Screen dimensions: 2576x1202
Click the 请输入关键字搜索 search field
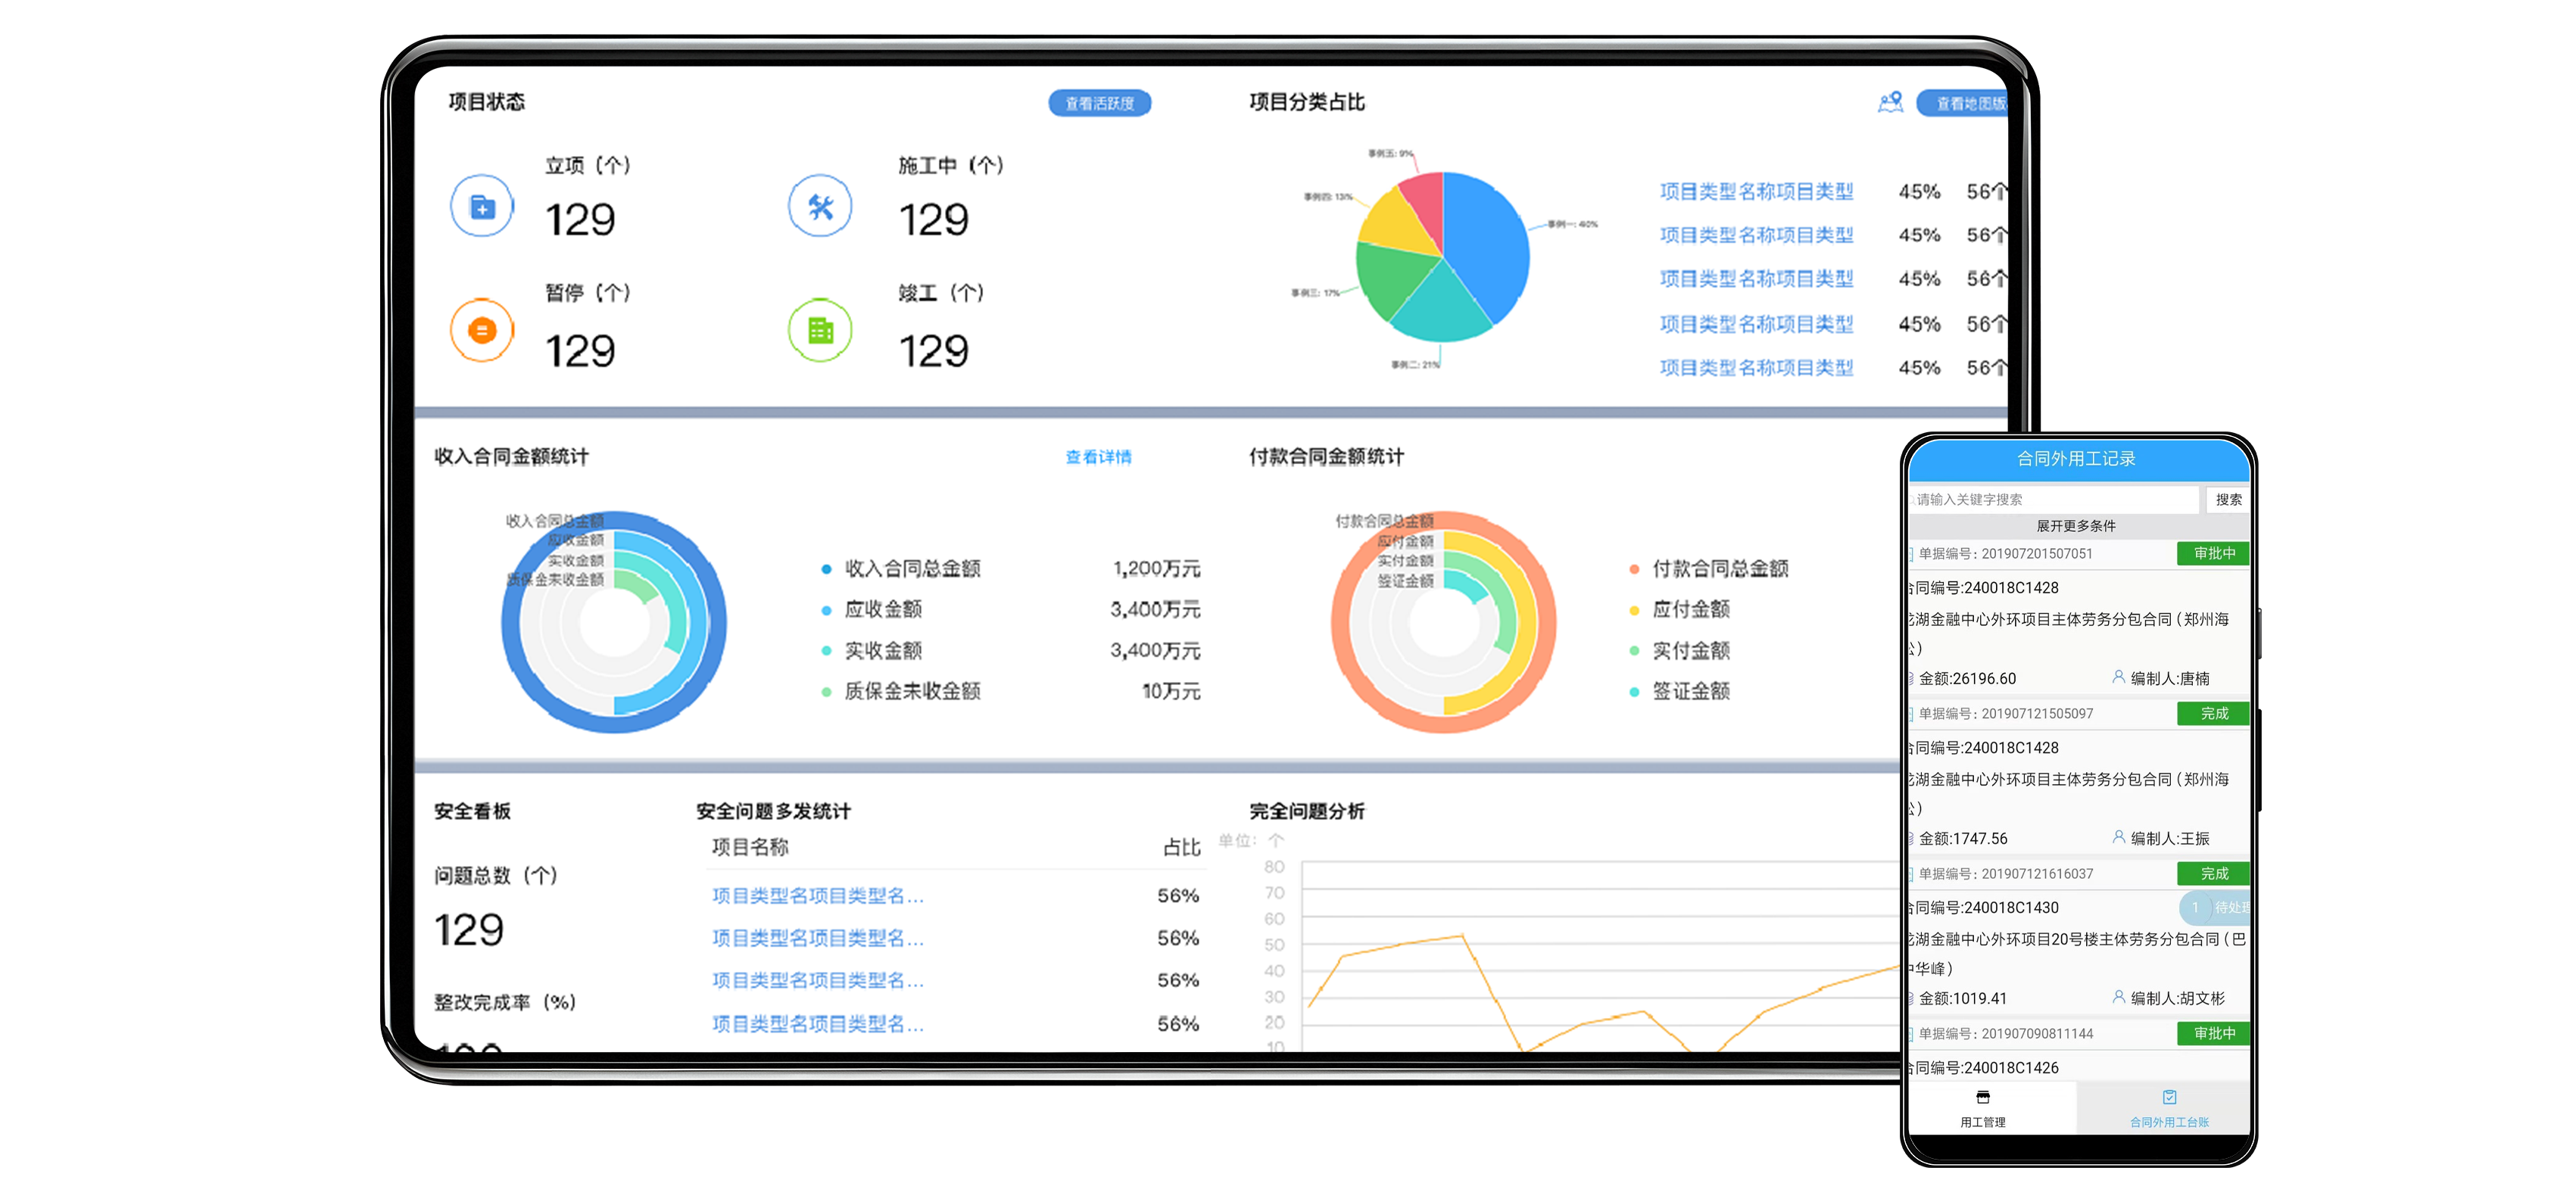2054,499
